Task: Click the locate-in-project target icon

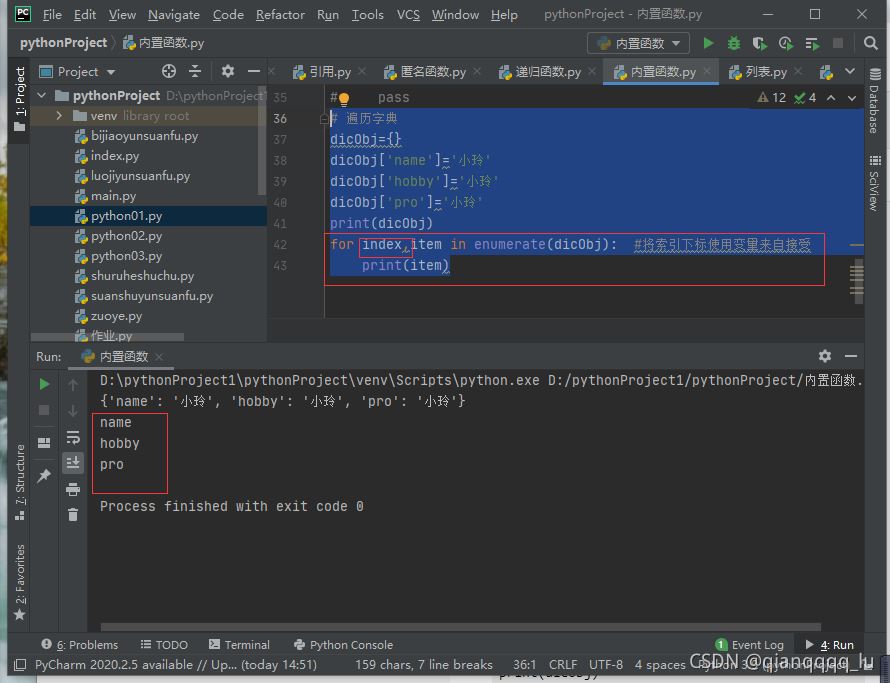Action: tap(169, 72)
